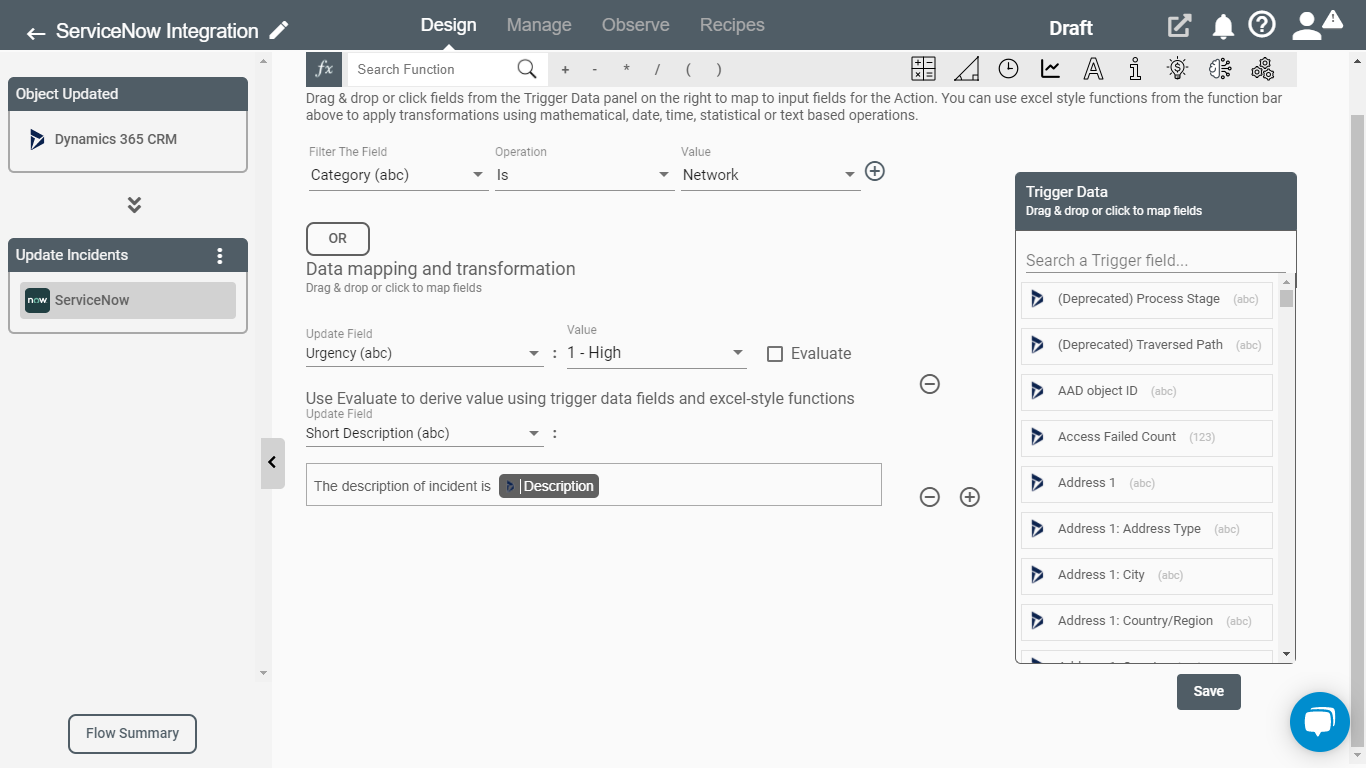Open the '1 - High' value dropdown

[x=656, y=353]
